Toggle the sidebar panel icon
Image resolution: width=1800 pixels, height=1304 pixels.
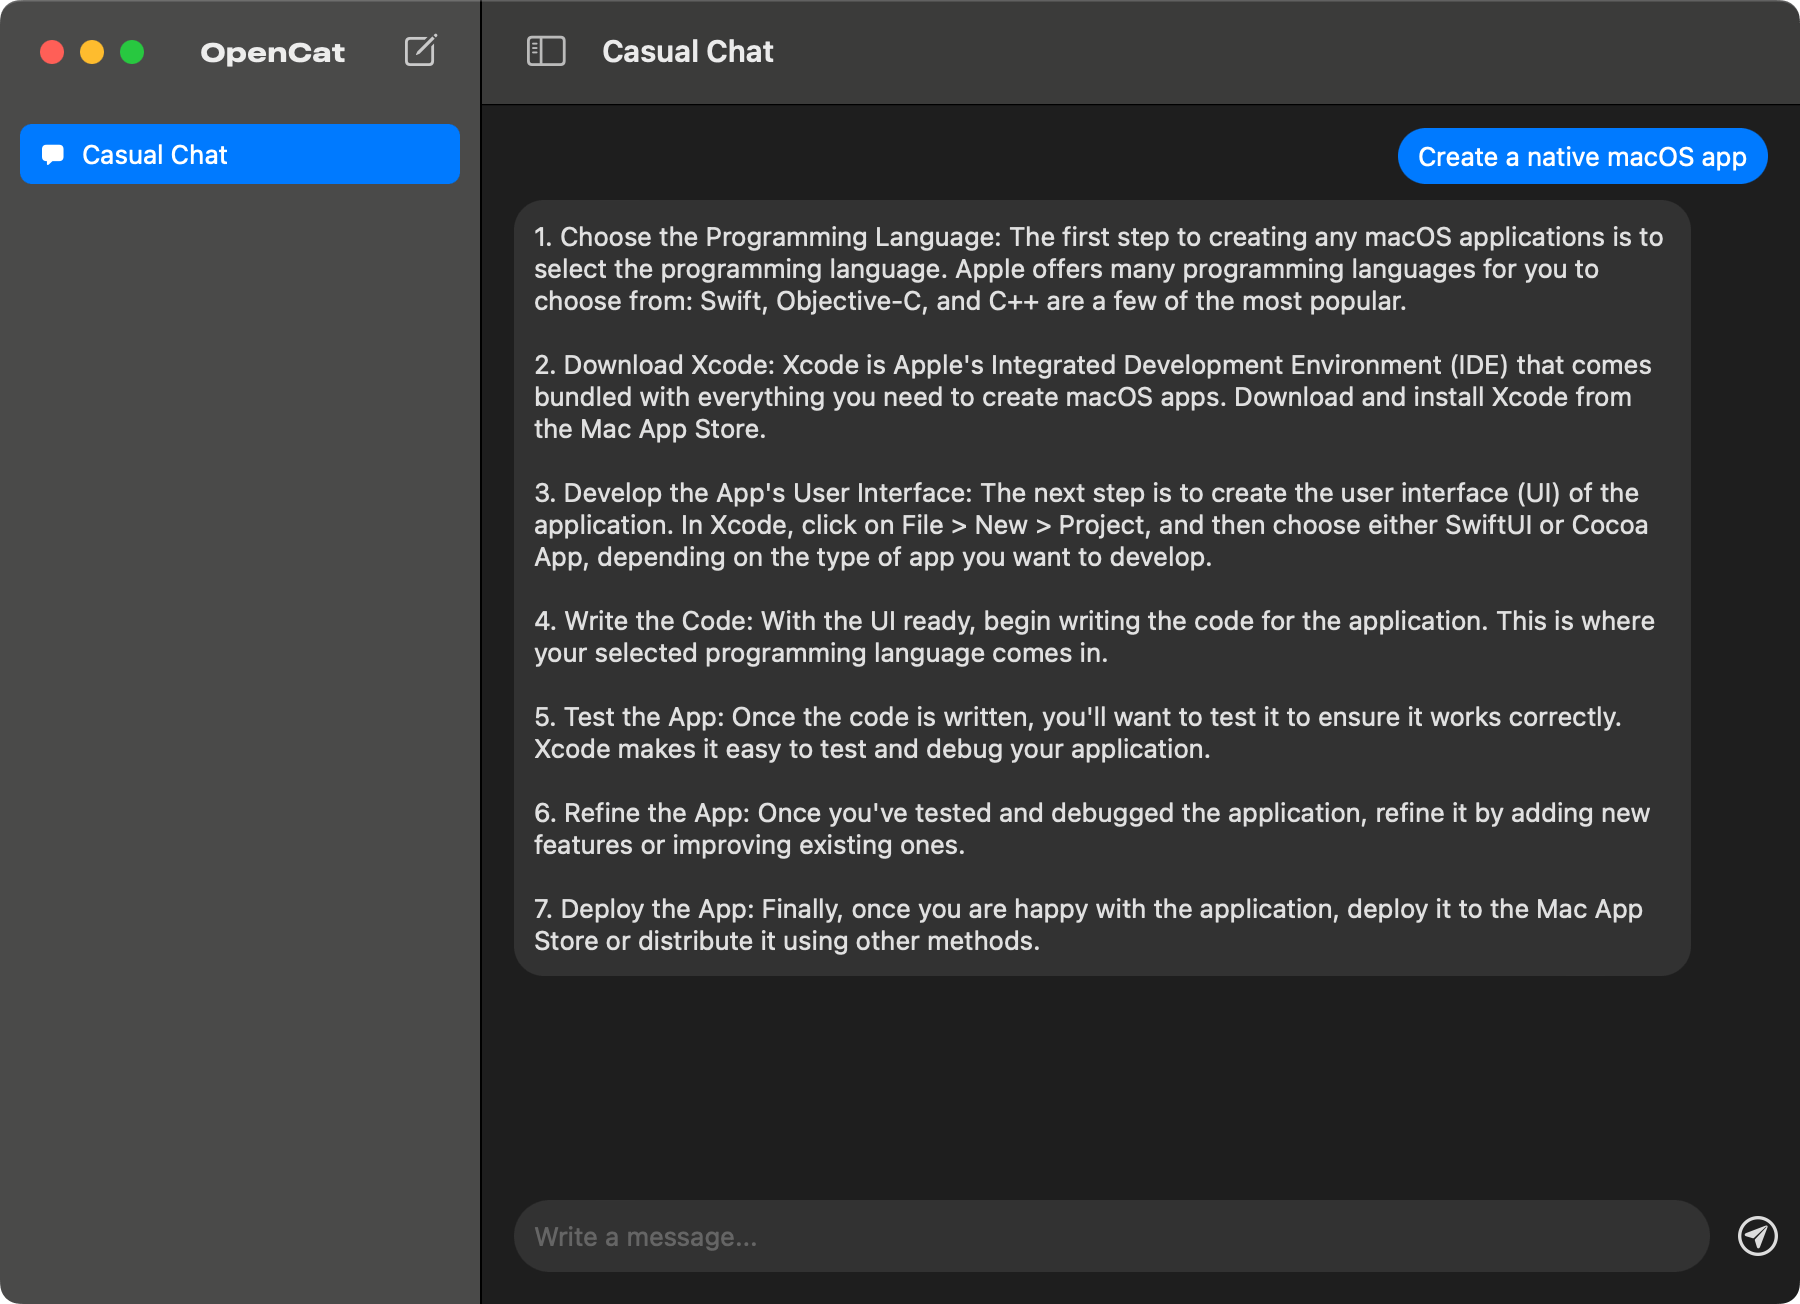pos(546,51)
